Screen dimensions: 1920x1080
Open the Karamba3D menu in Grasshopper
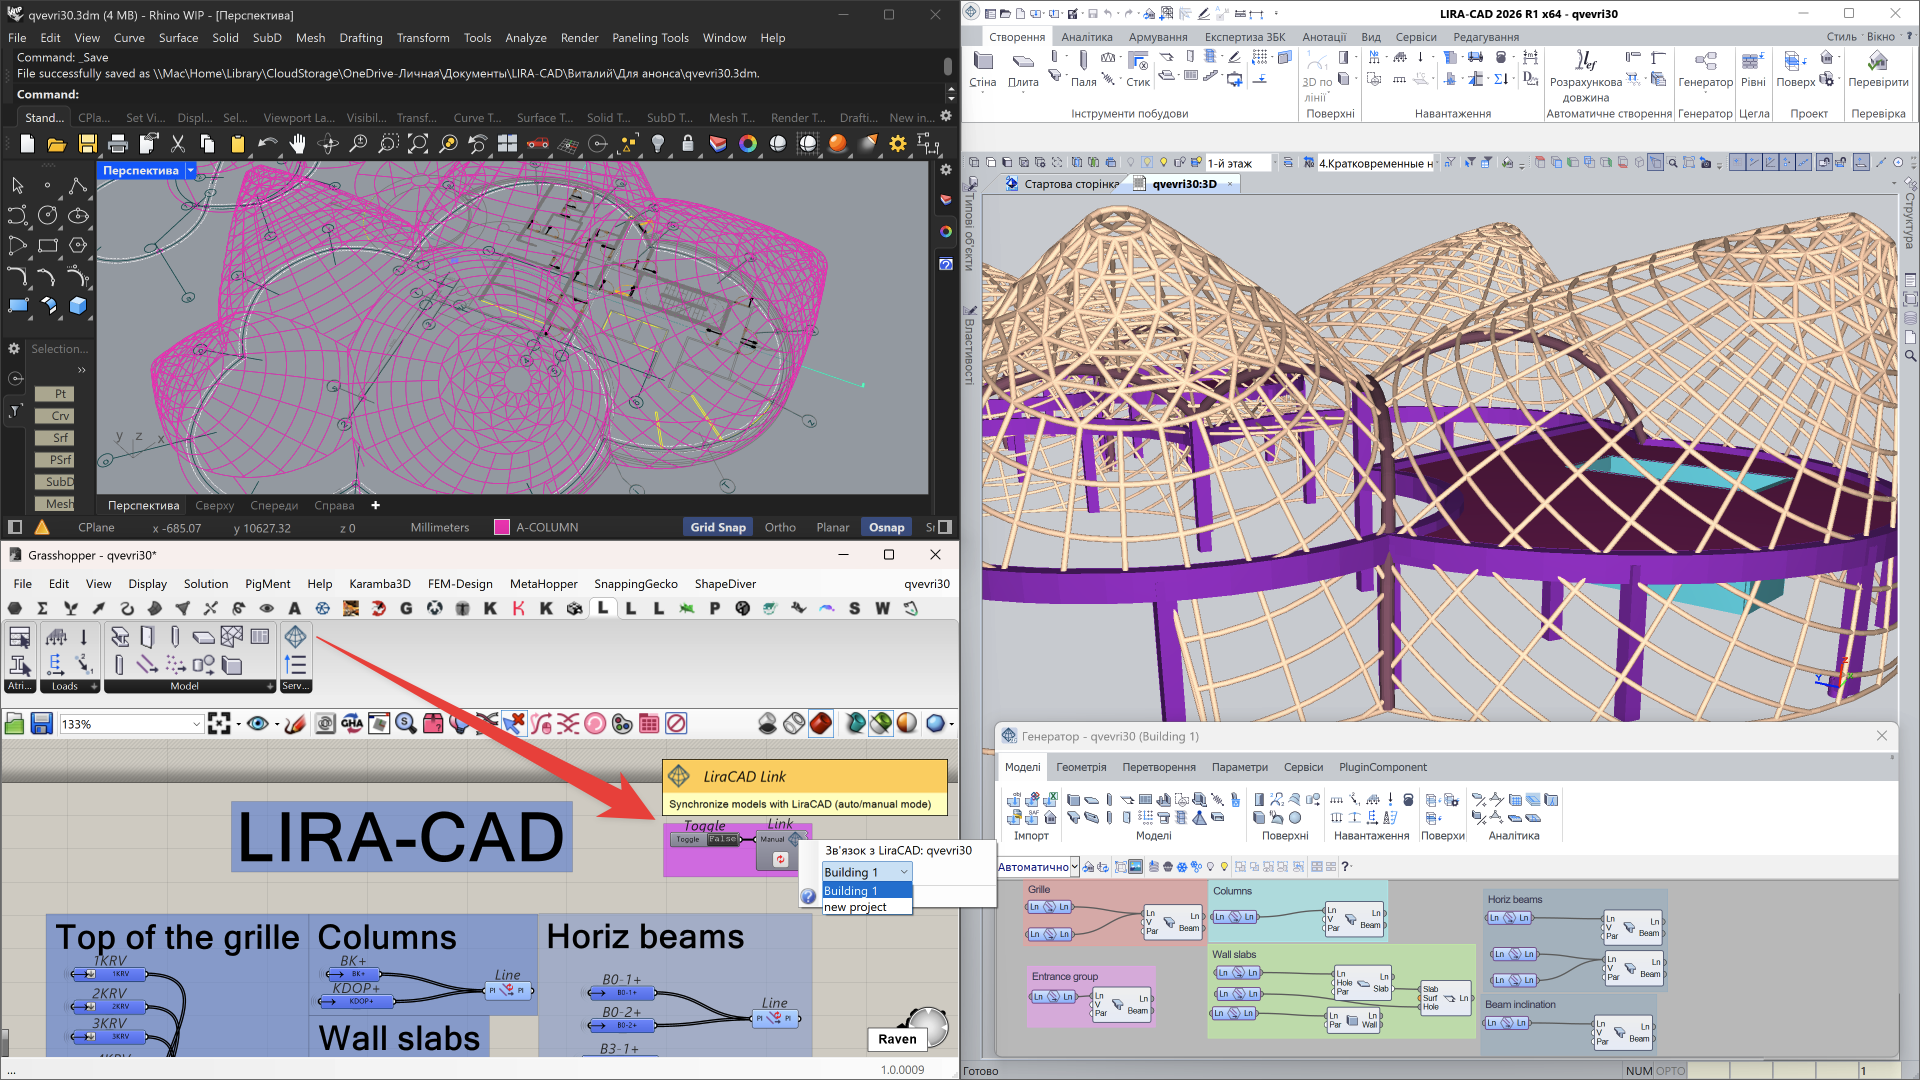[x=379, y=584]
